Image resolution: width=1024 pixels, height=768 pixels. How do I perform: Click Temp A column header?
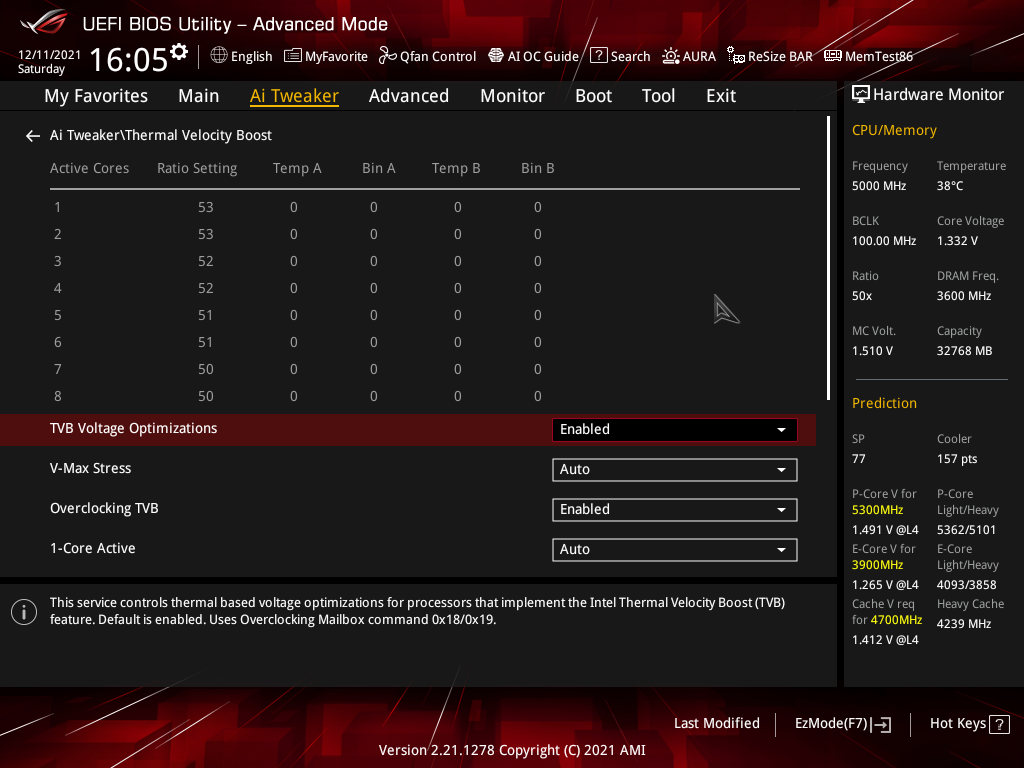click(x=296, y=168)
